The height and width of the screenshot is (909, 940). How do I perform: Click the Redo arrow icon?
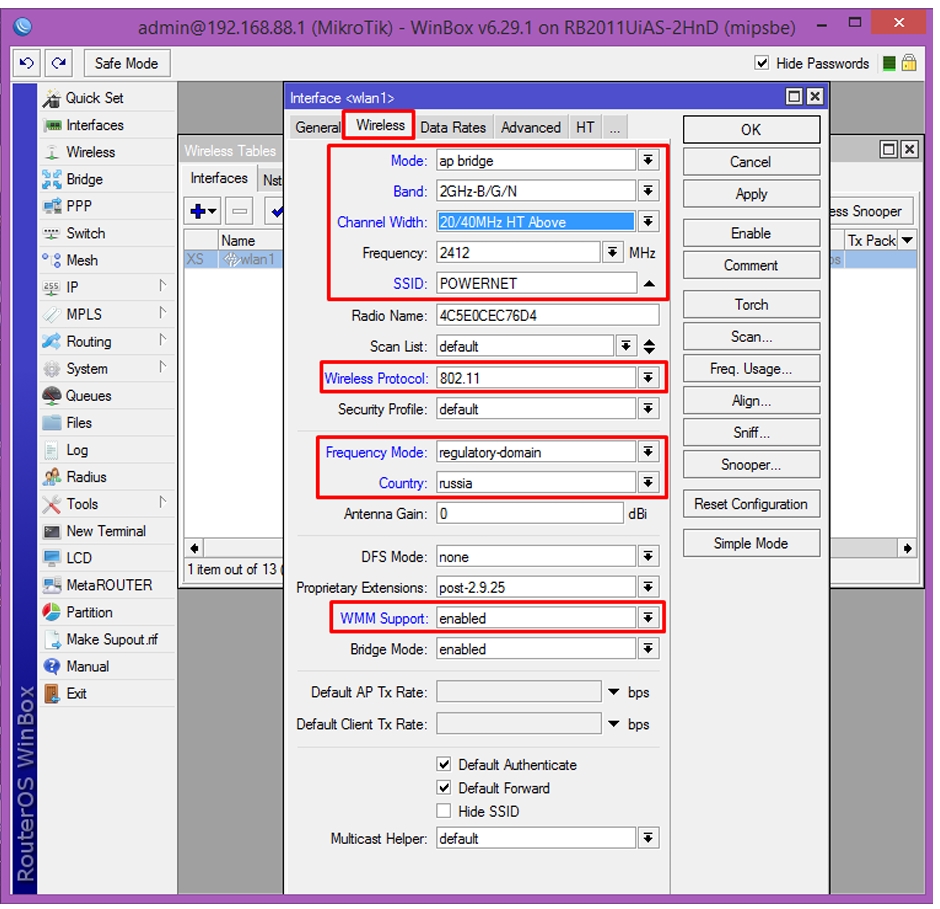click(59, 63)
